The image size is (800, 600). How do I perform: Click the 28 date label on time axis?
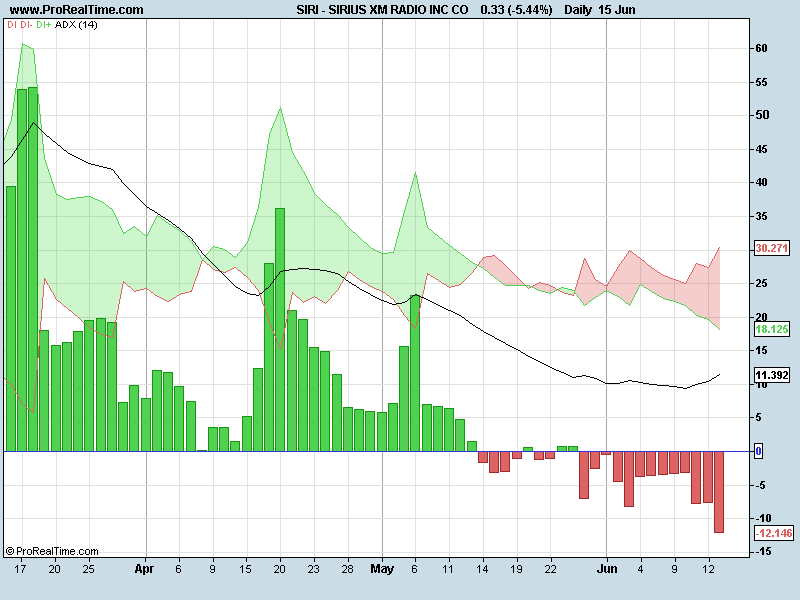coord(347,569)
